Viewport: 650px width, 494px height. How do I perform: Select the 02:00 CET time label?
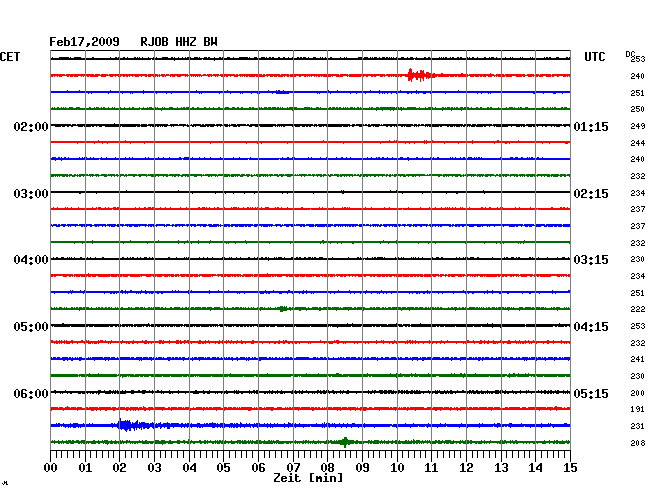coord(31,126)
